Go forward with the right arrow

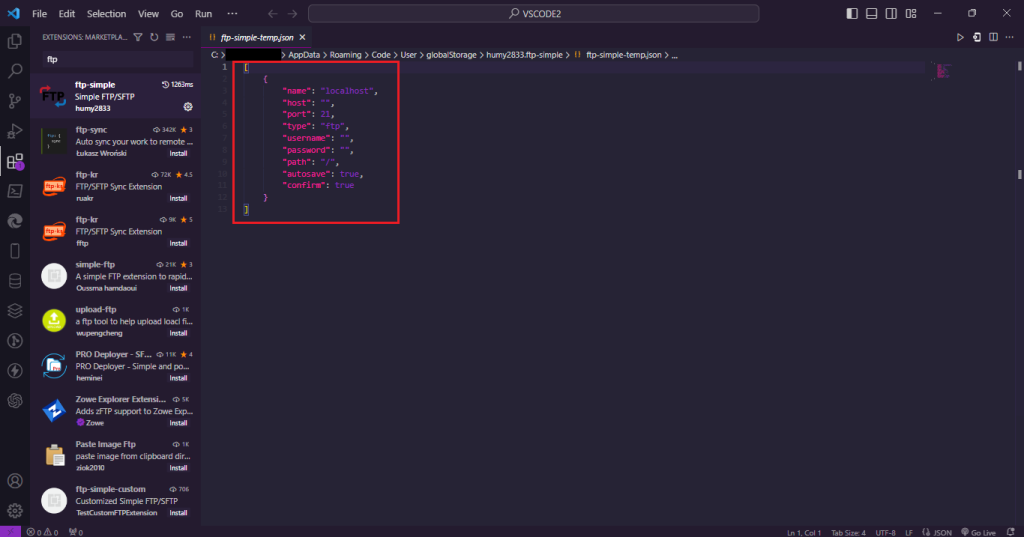(293, 13)
